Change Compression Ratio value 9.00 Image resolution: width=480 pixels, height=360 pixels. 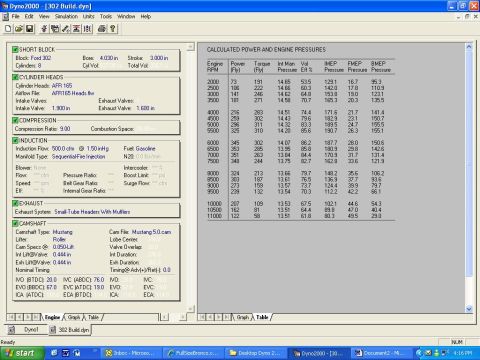65,129
